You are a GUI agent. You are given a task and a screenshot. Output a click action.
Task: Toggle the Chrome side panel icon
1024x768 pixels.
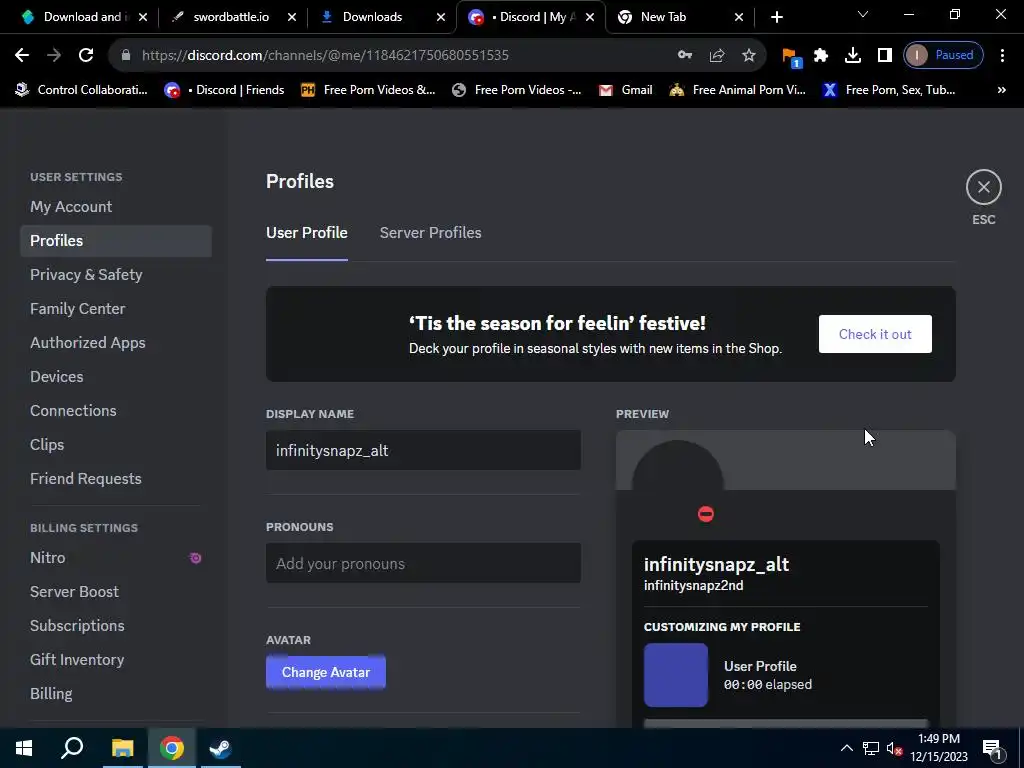click(x=884, y=56)
